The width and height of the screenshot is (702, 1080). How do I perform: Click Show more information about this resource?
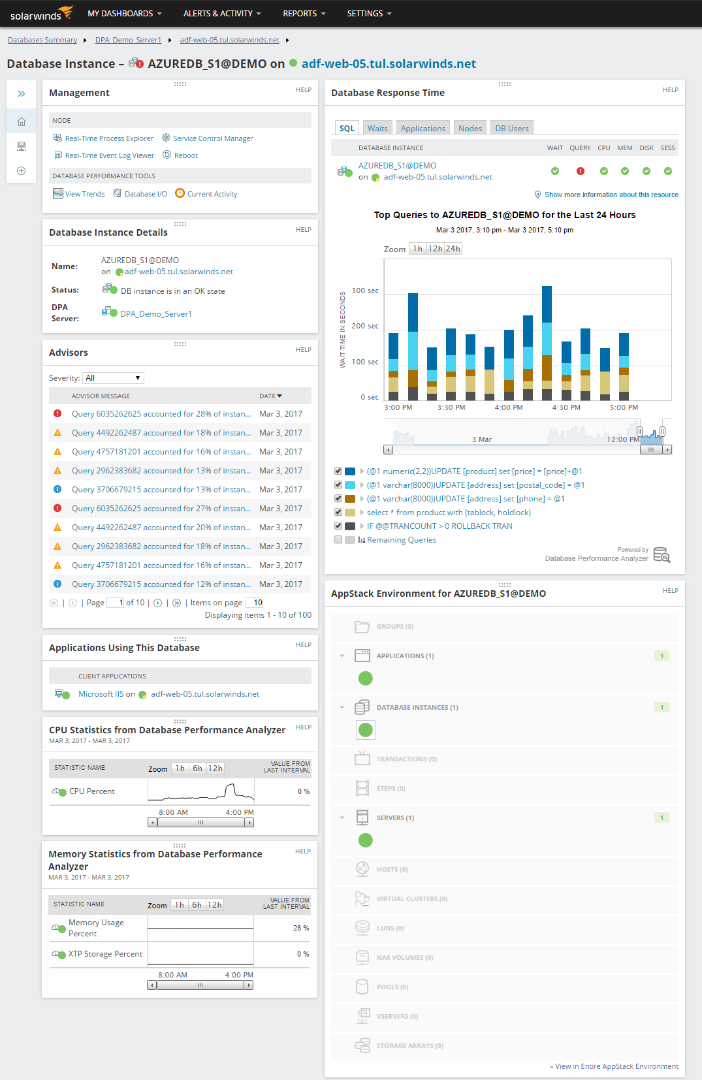[x=611, y=195]
